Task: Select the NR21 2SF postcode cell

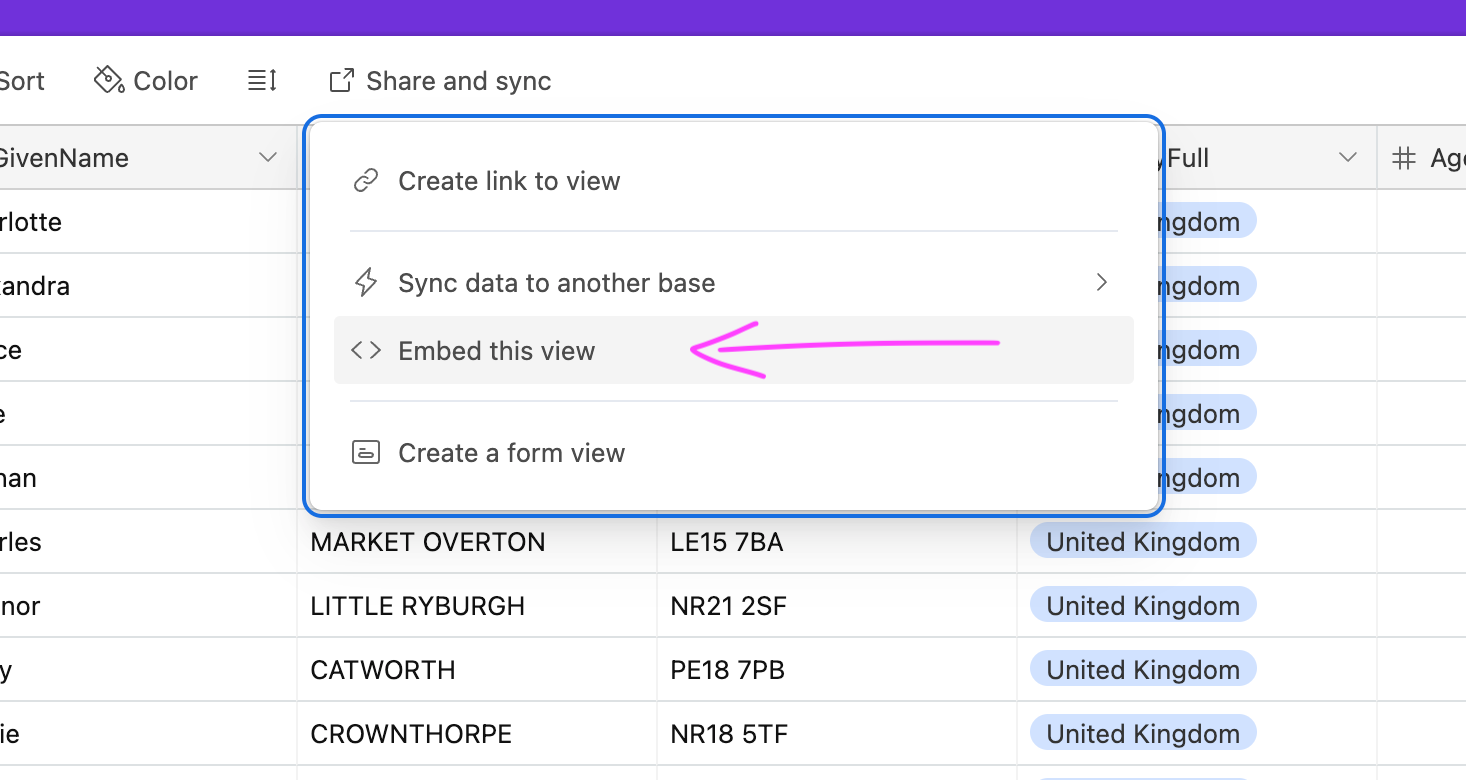Action: click(x=727, y=606)
